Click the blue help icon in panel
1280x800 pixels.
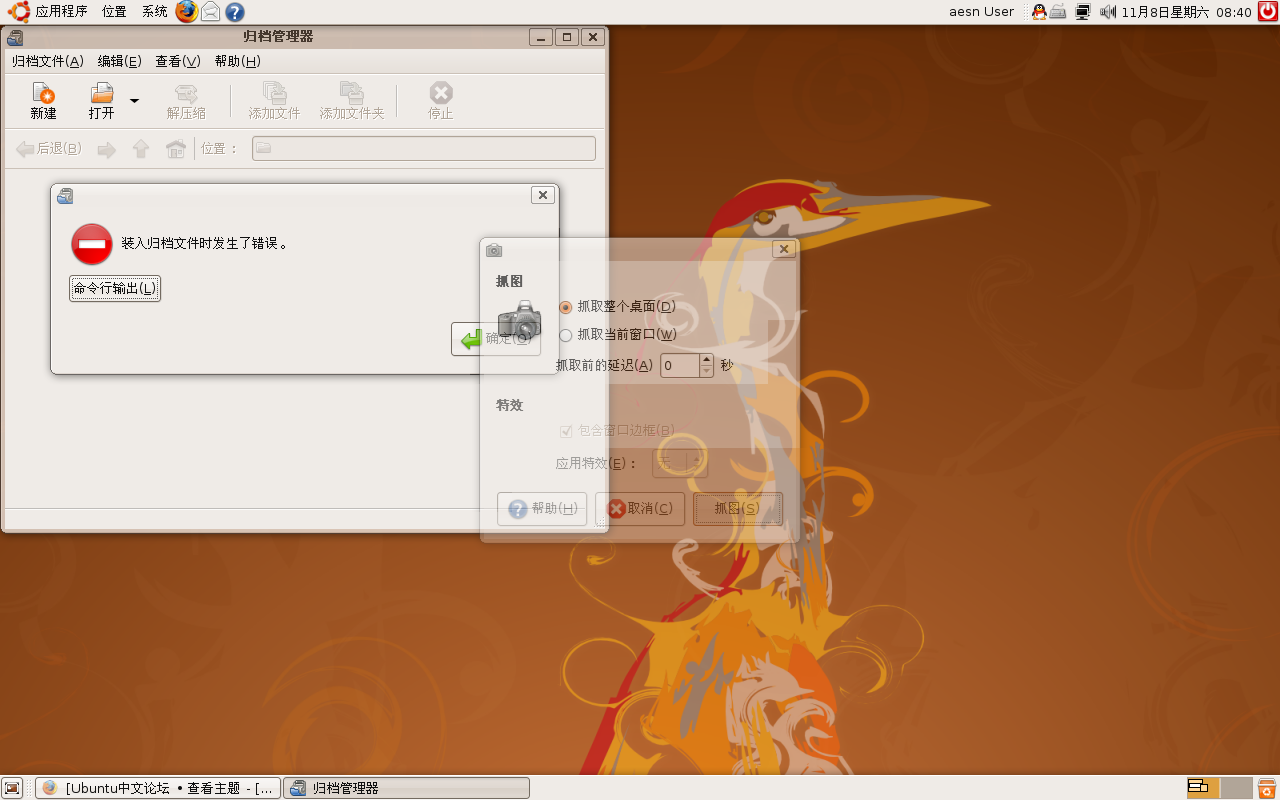coord(235,12)
